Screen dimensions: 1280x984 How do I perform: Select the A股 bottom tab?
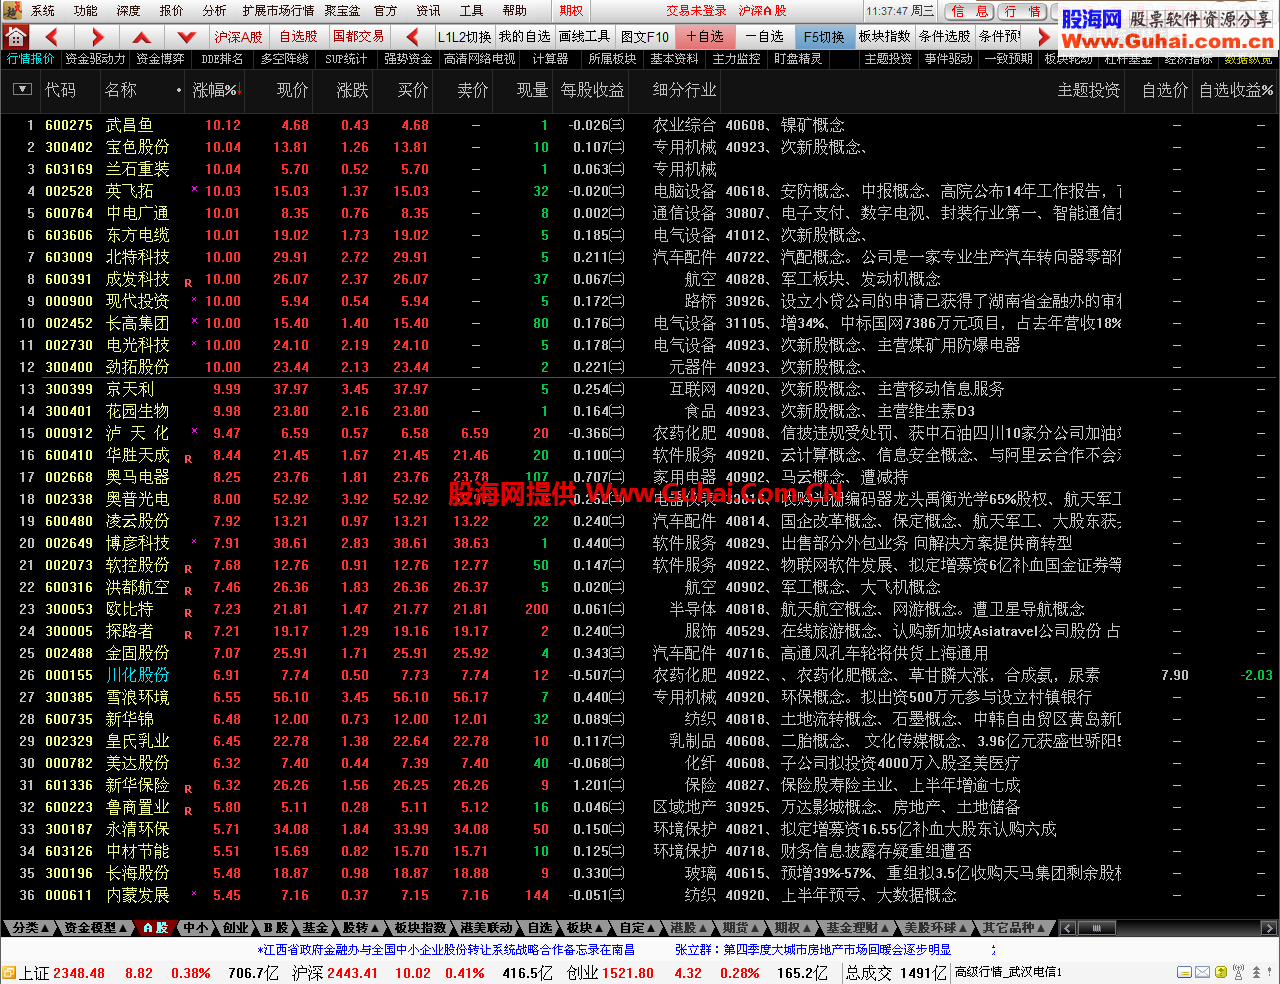click(155, 928)
